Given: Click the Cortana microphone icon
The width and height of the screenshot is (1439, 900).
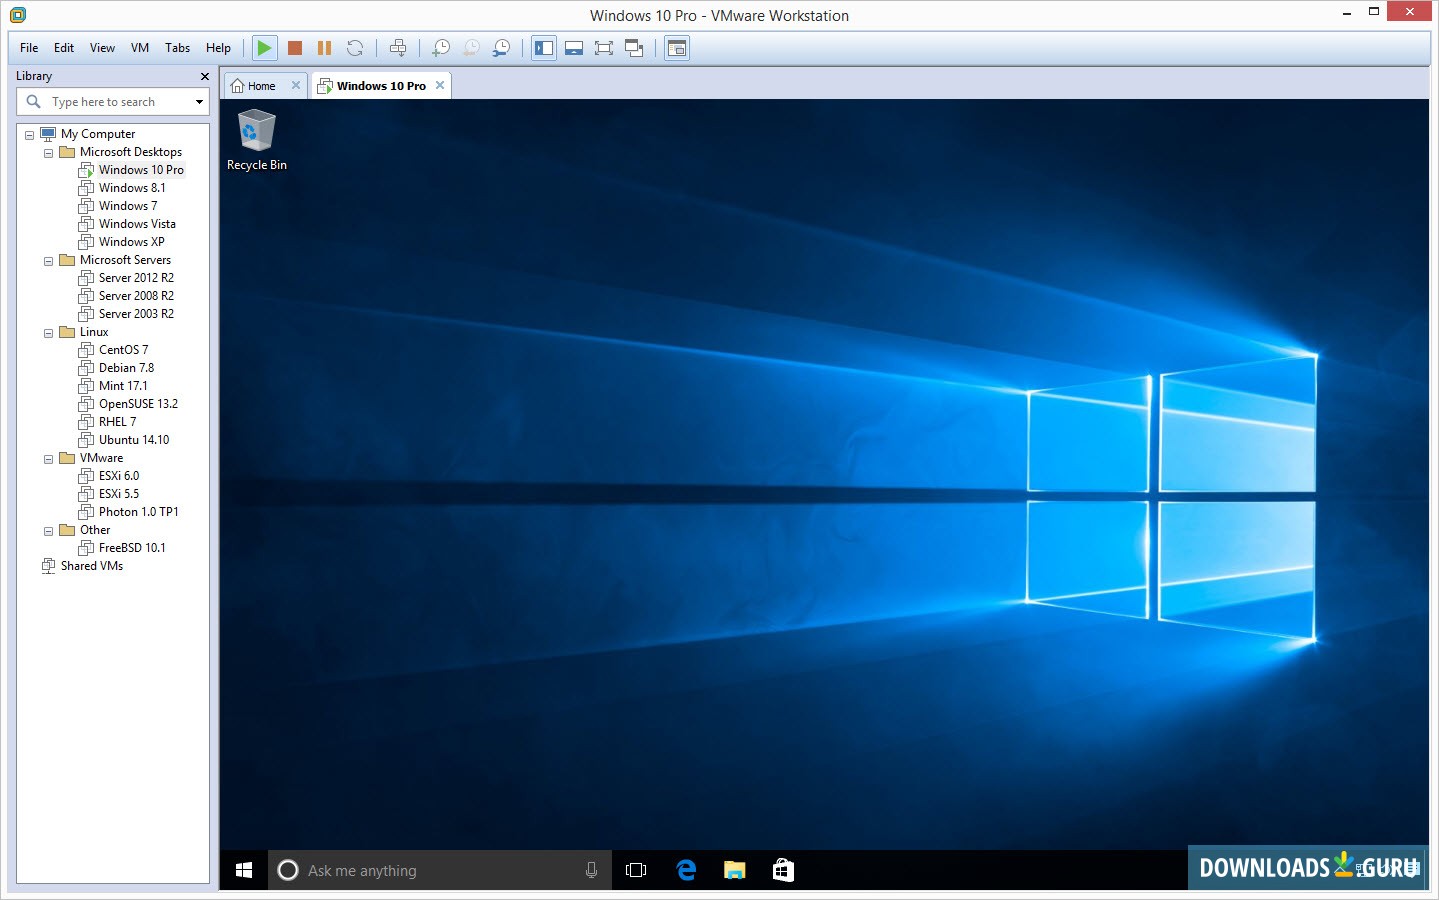Looking at the screenshot, I should pyautogui.click(x=591, y=870).
